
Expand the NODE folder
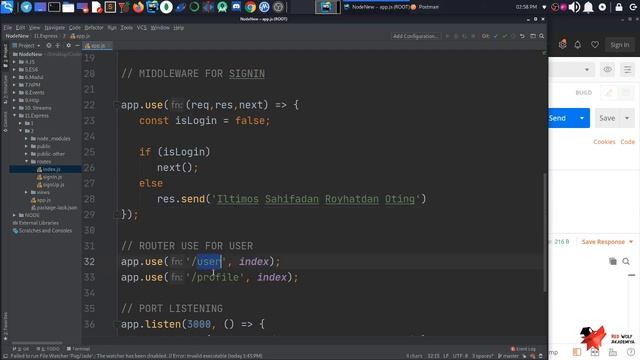click(x=15, y=215)
